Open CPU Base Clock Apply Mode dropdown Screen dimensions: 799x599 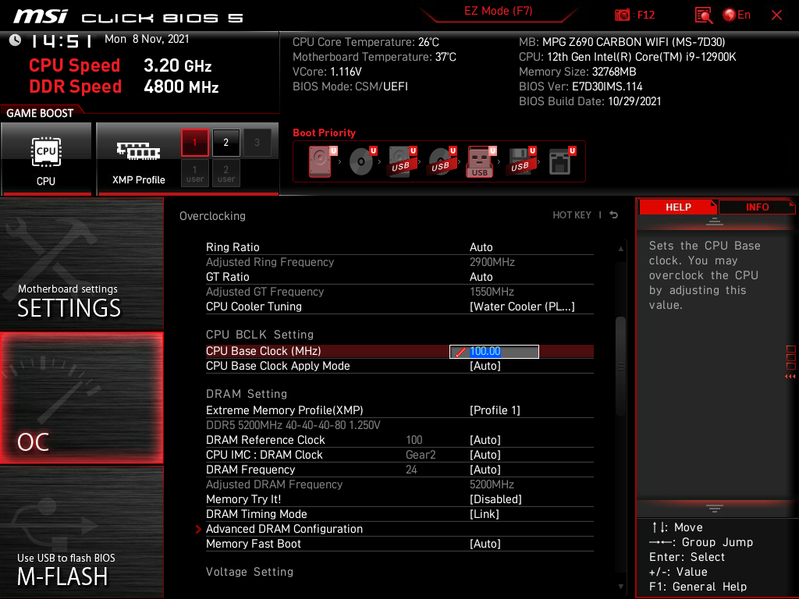pos(485,366)
